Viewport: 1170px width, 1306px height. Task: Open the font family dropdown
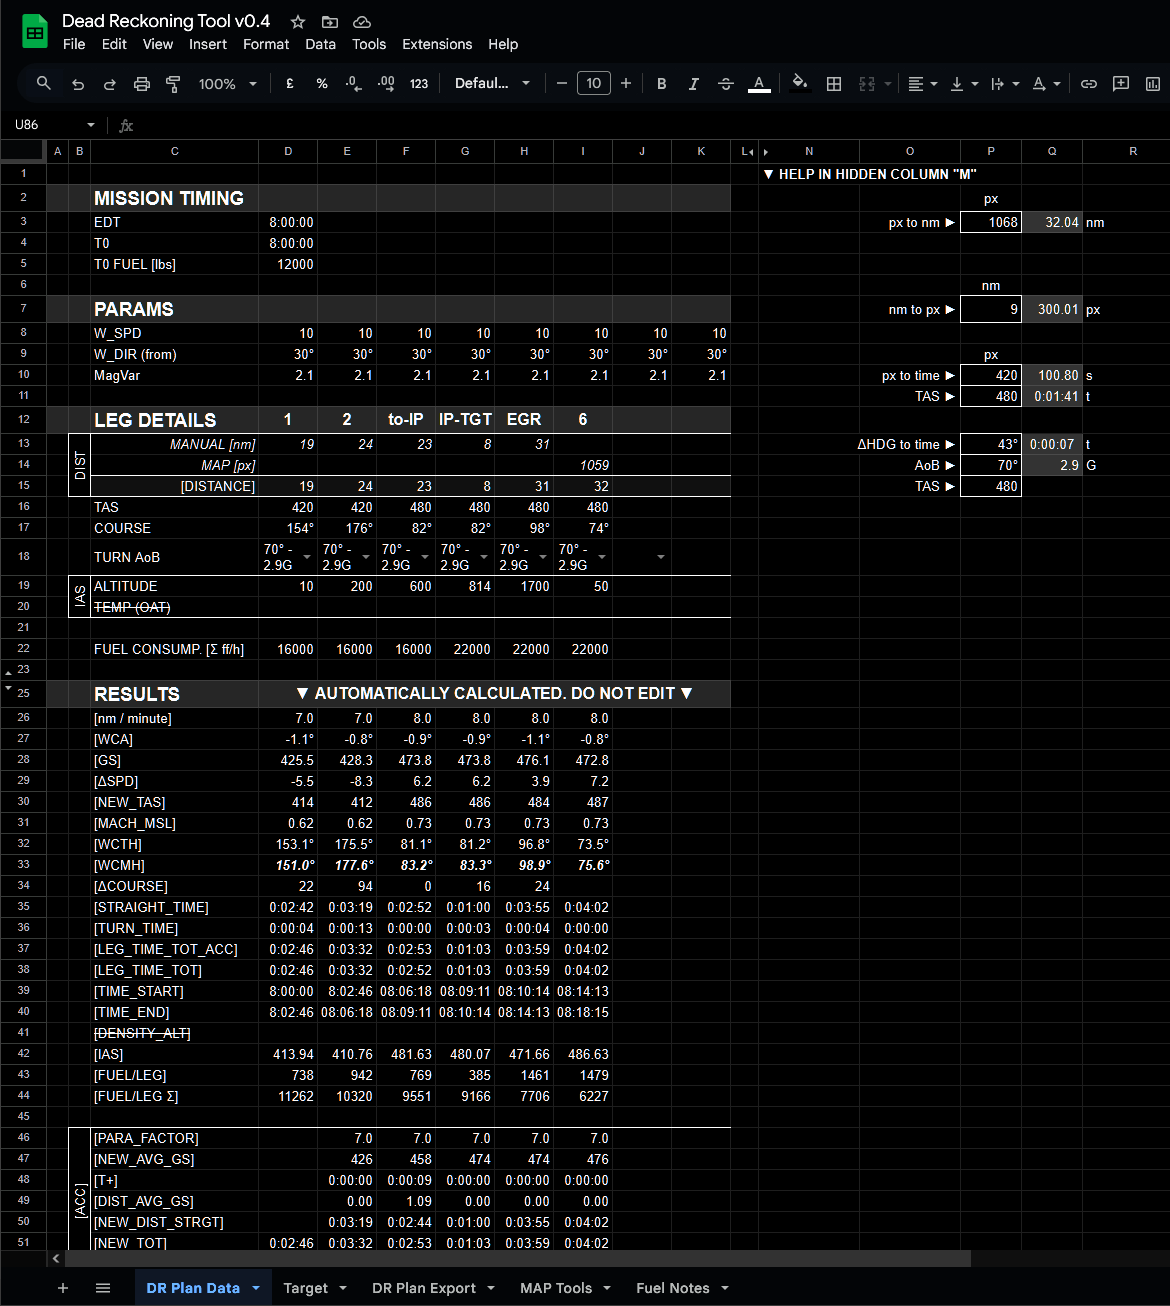[x=492, y=84]
